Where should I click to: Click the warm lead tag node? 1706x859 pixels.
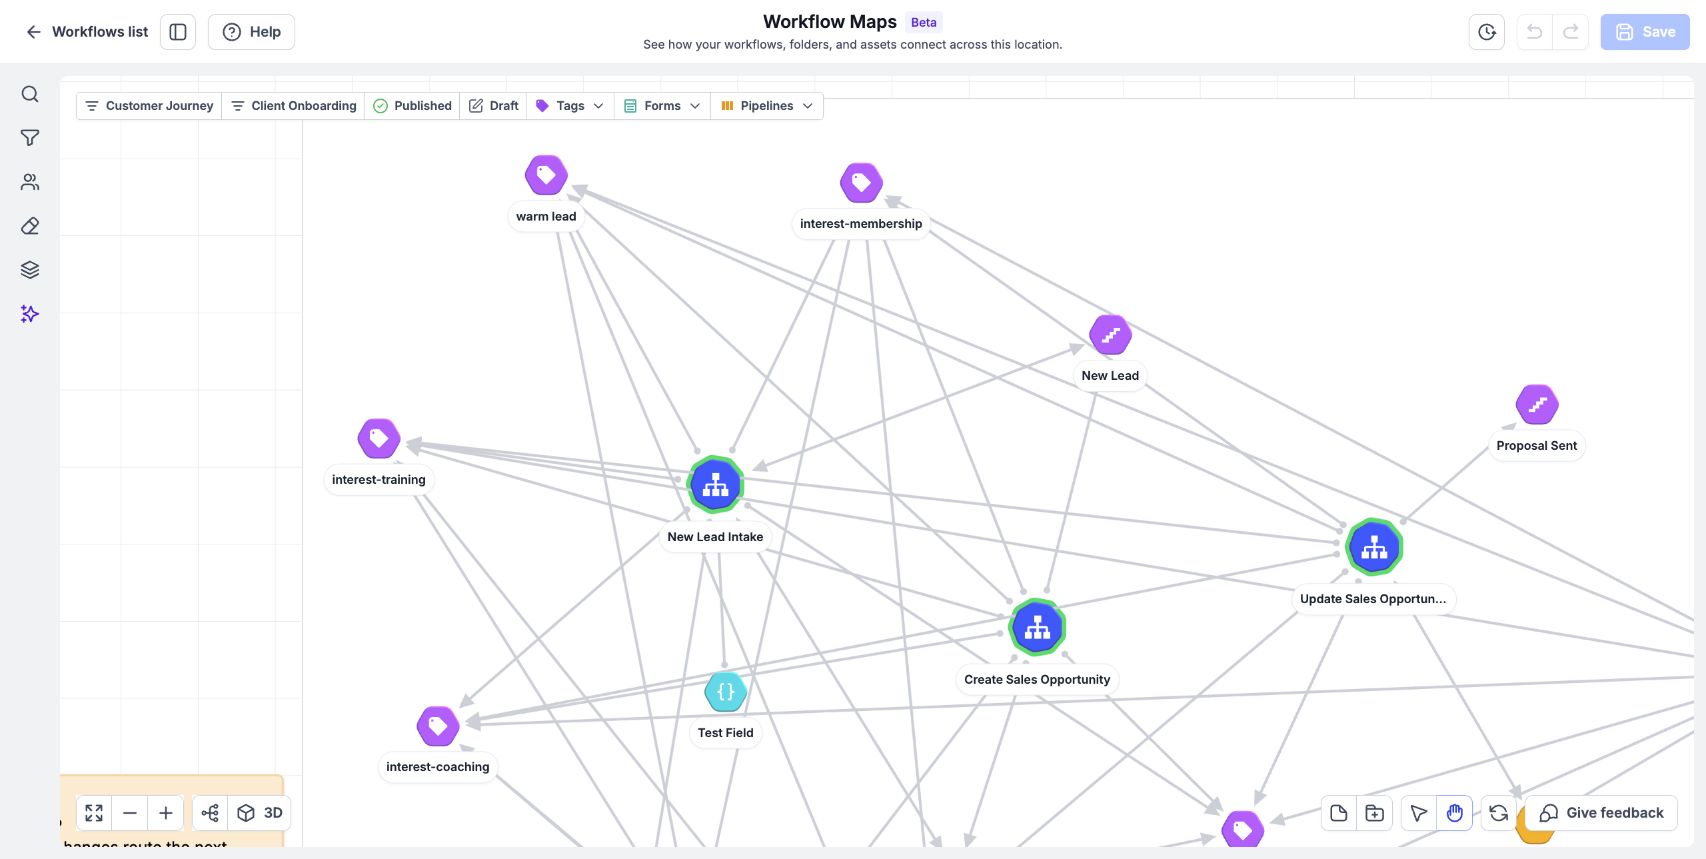coord(546,175)
